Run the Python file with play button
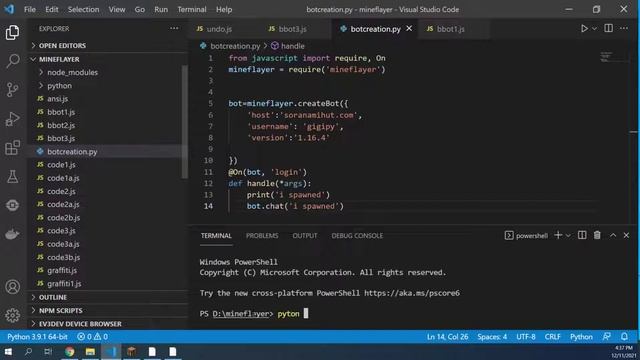Screen dimensions: 640x360 (584, 29)
